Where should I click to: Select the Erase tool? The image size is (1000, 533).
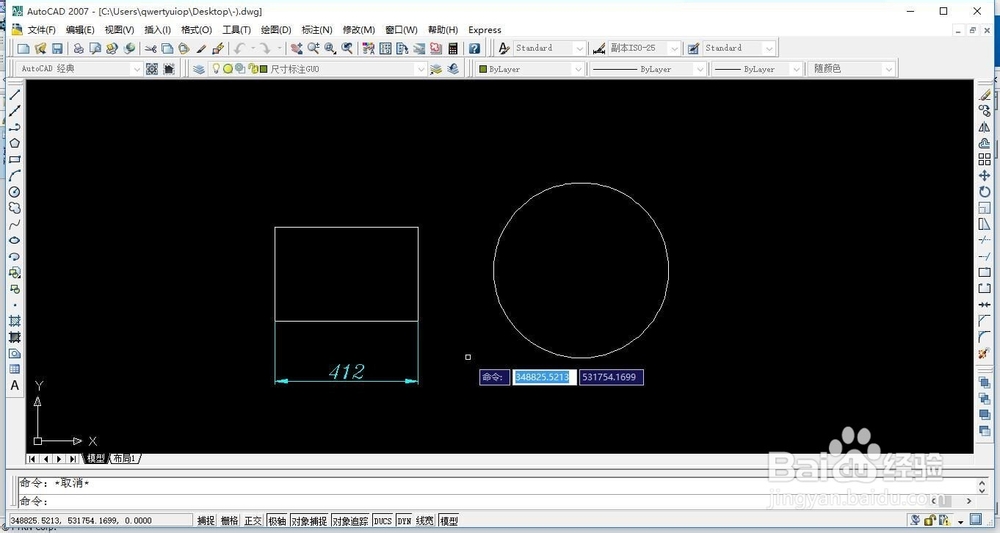(985, 94)
